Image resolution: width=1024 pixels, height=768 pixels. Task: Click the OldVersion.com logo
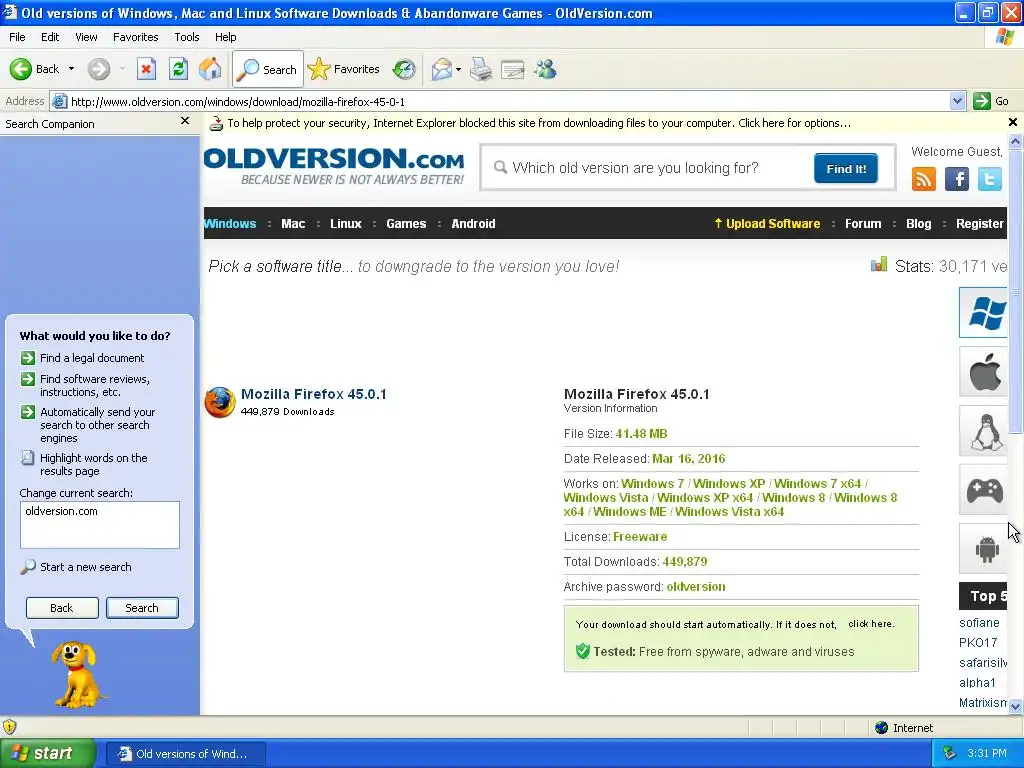click(x=334, y=165)
